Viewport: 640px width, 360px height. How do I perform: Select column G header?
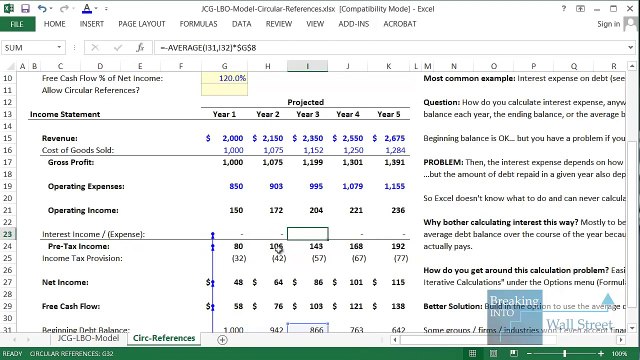[x=224, y=66]
